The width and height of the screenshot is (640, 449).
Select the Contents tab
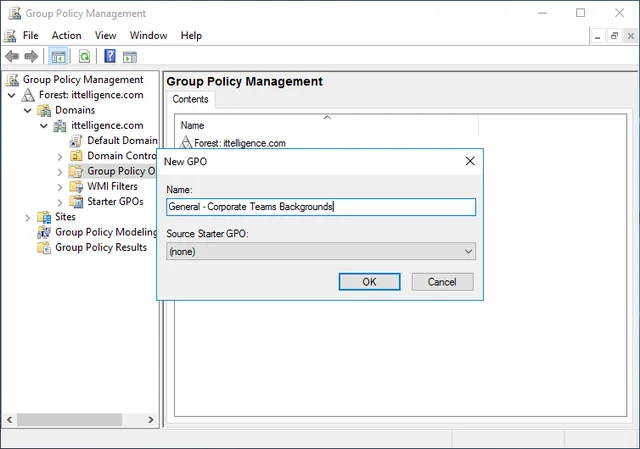pos(190,99)
